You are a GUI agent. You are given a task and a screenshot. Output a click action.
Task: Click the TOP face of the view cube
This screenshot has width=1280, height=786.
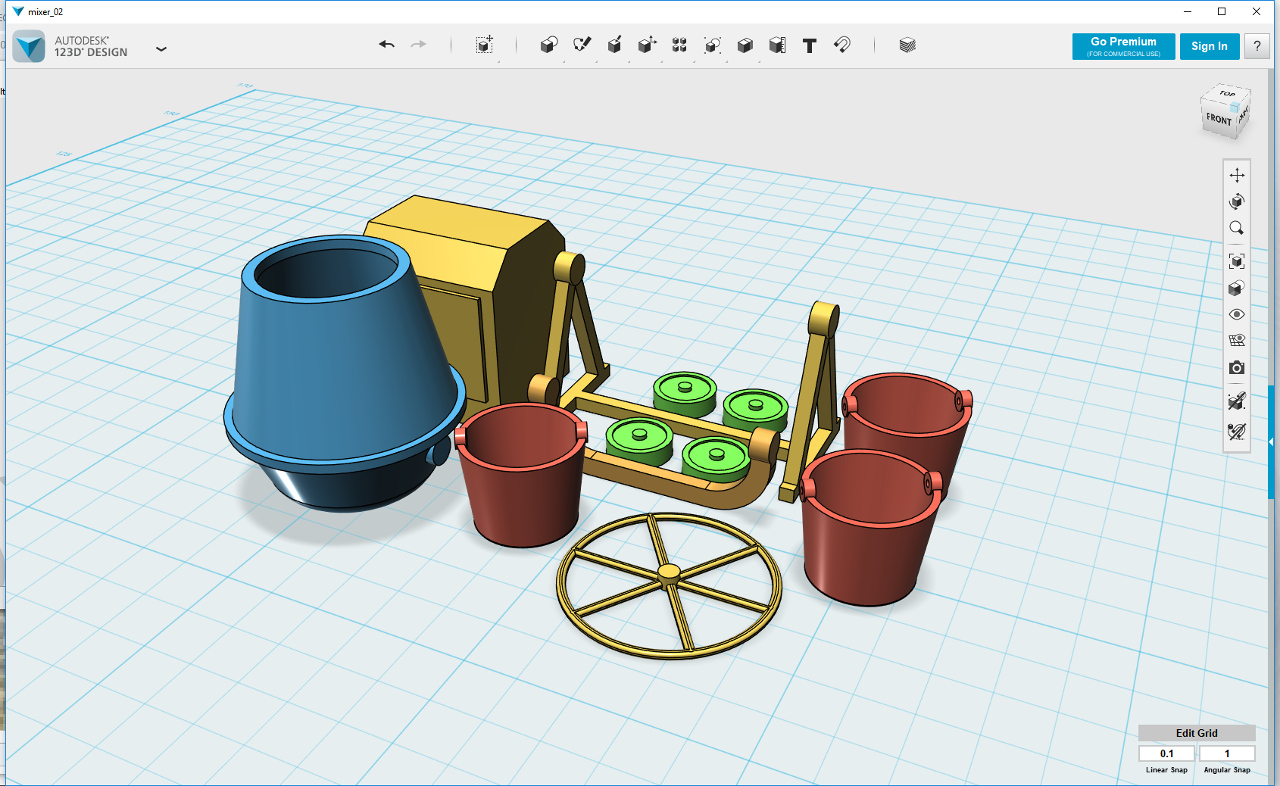click(1228, 96)
